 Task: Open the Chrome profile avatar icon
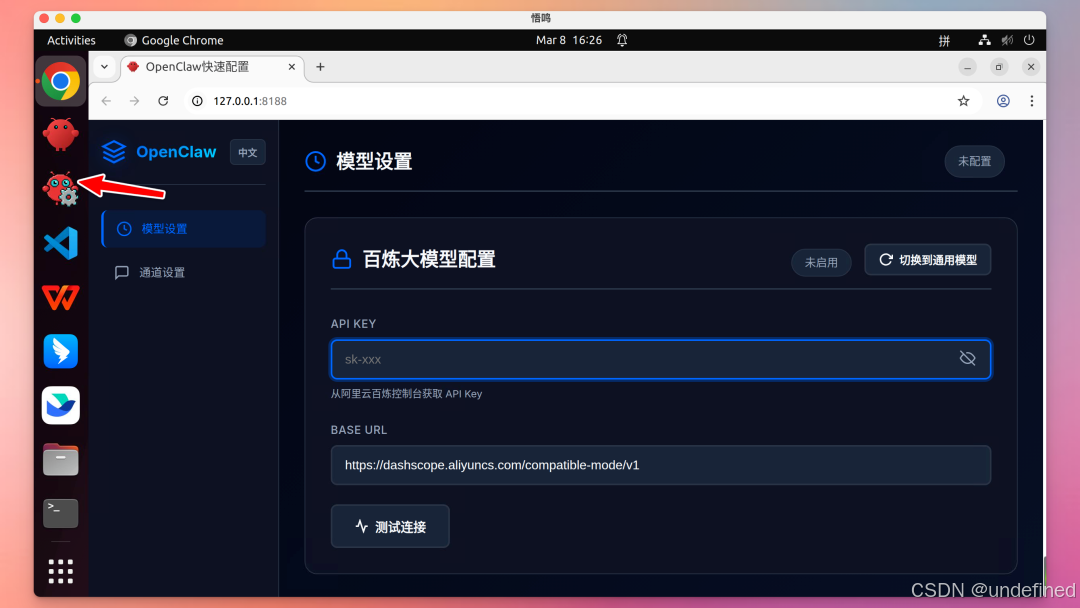point(1002,100)
